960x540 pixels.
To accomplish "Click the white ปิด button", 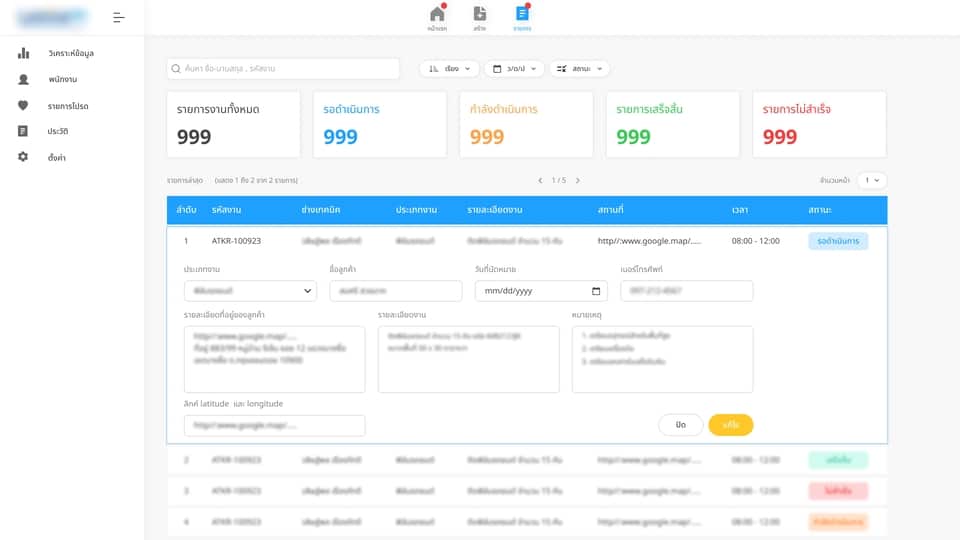I will tap(681, 425).
